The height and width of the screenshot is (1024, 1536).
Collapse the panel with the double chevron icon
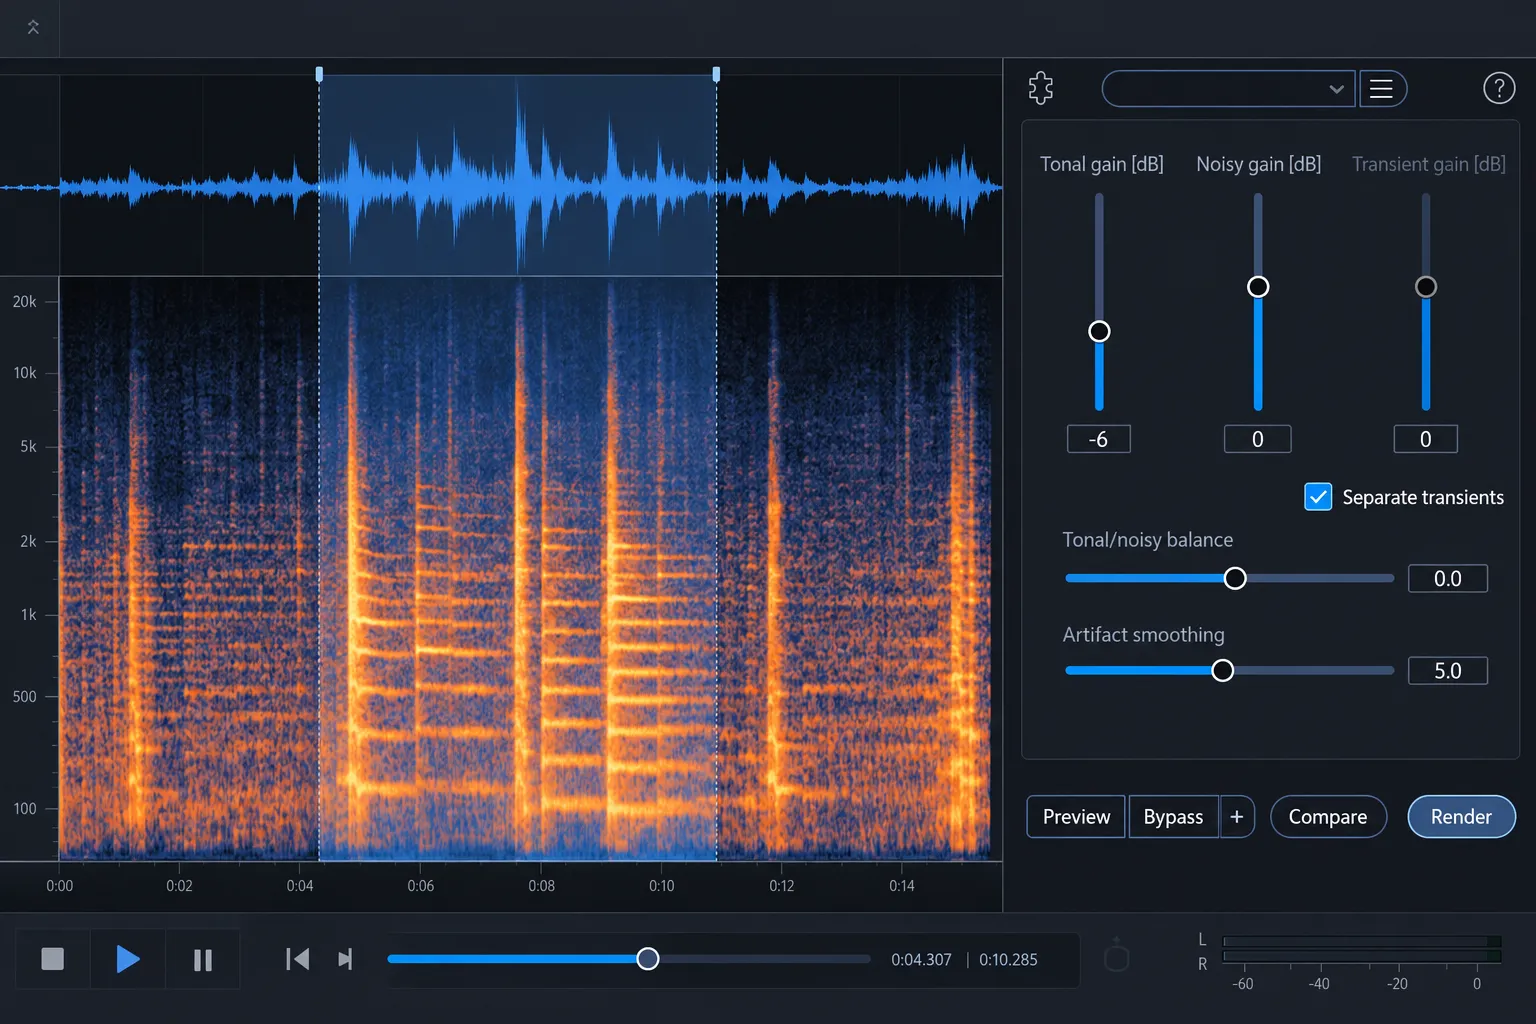click(33, 27)
